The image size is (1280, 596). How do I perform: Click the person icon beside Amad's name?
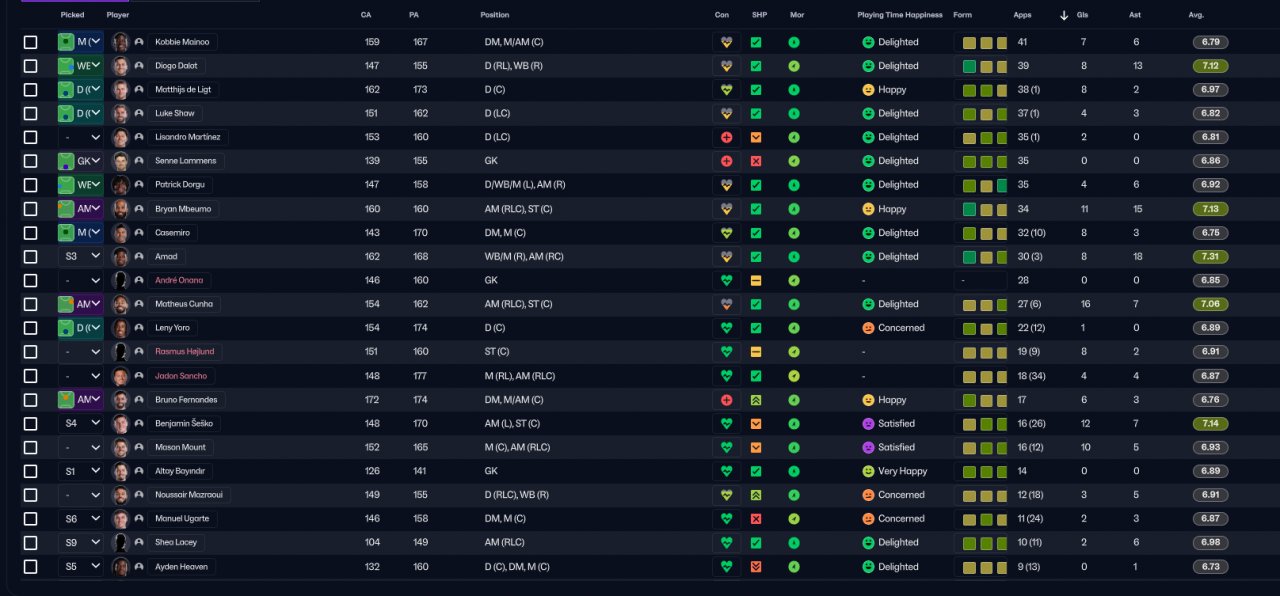[x=139, y=257]
